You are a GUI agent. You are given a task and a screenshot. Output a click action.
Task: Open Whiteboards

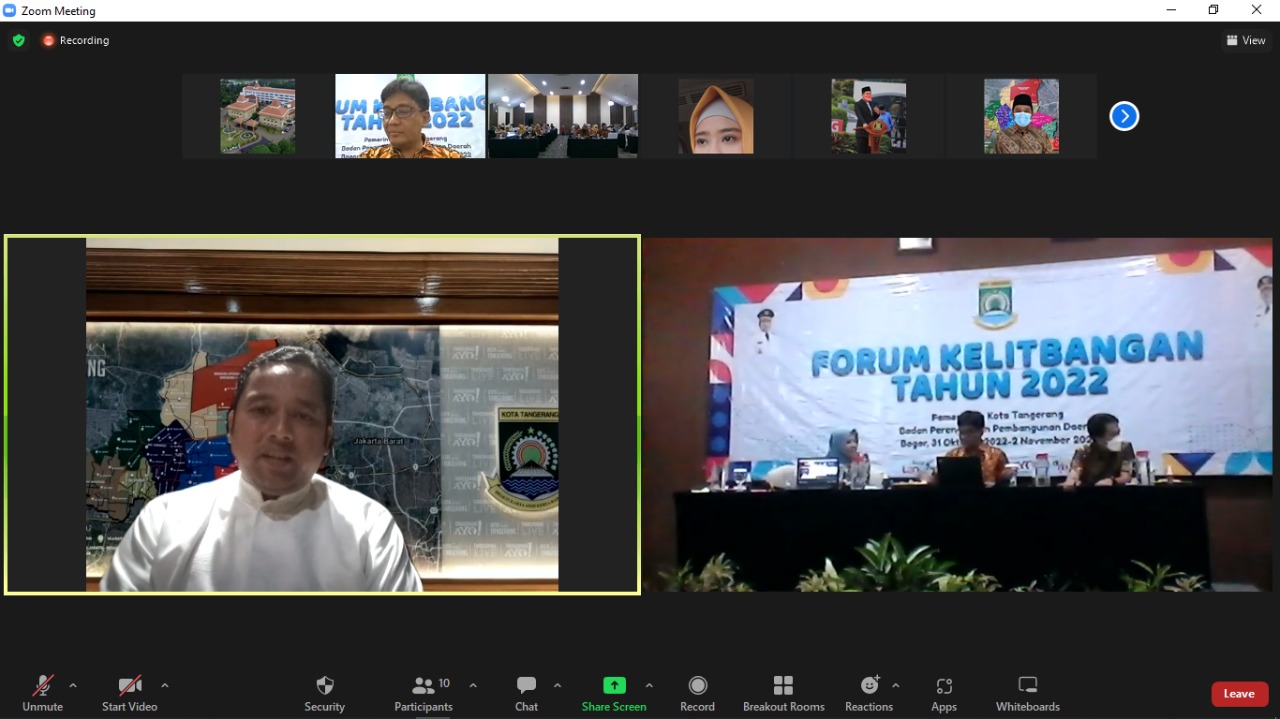coord(1027,693)
